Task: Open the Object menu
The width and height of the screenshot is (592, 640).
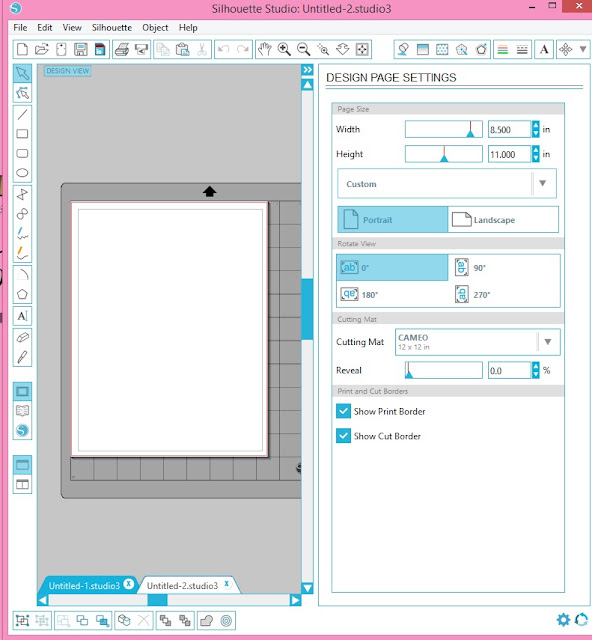Action: click(155, 27)
